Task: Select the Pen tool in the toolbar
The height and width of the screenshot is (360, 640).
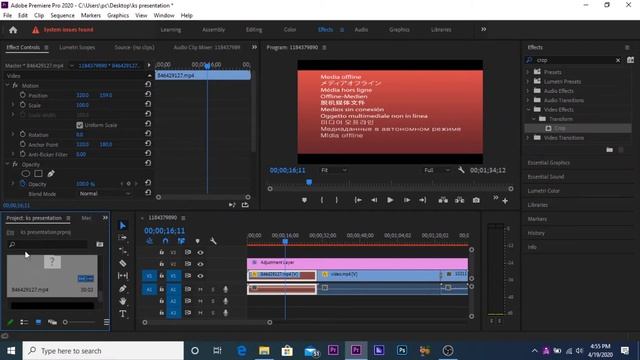Action: pyautogui.click(x=122, y=289)
